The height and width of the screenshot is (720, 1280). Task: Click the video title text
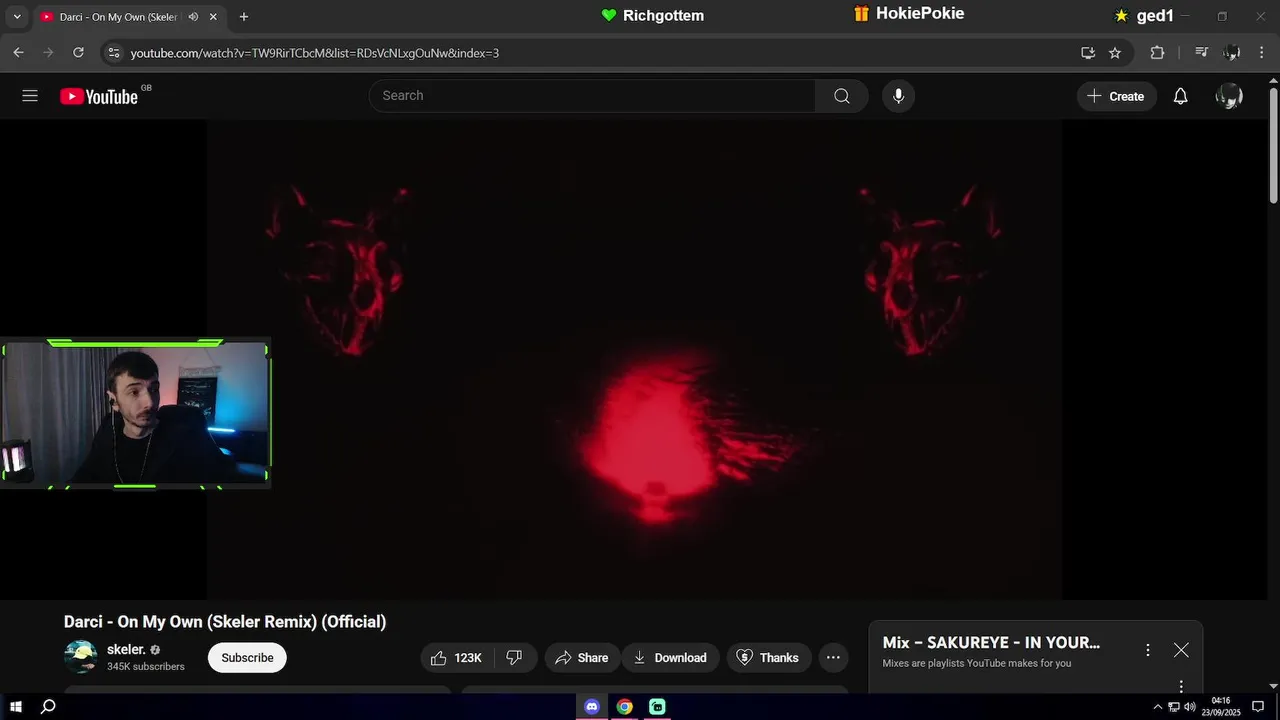coord(225,621)
